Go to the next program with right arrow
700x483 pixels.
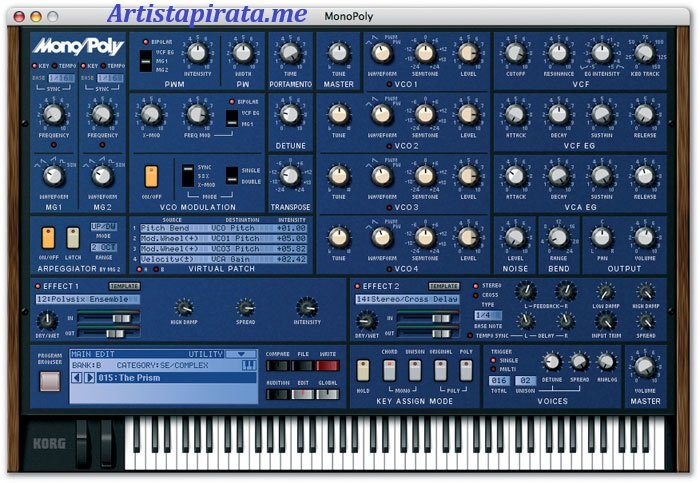click(x=89, y=378)
